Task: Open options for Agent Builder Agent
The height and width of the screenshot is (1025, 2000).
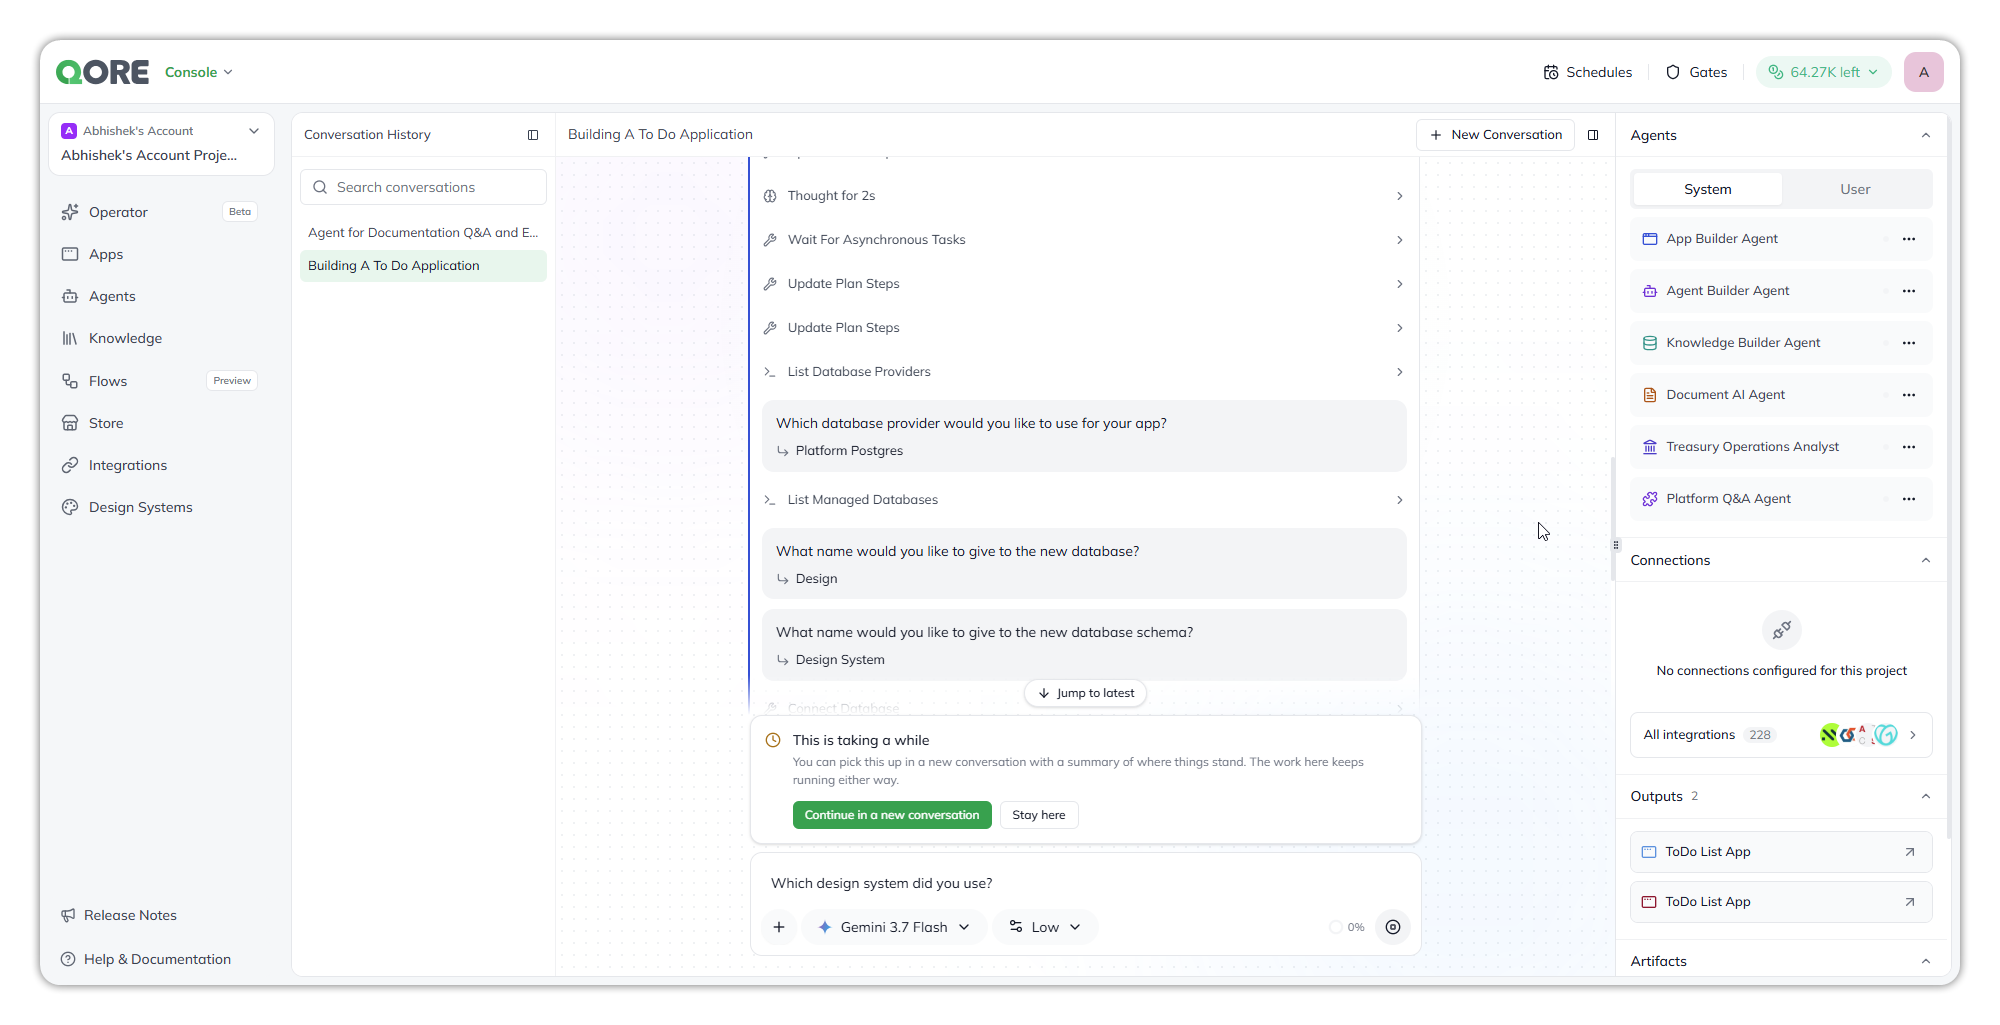Action: coord(1909,291)
